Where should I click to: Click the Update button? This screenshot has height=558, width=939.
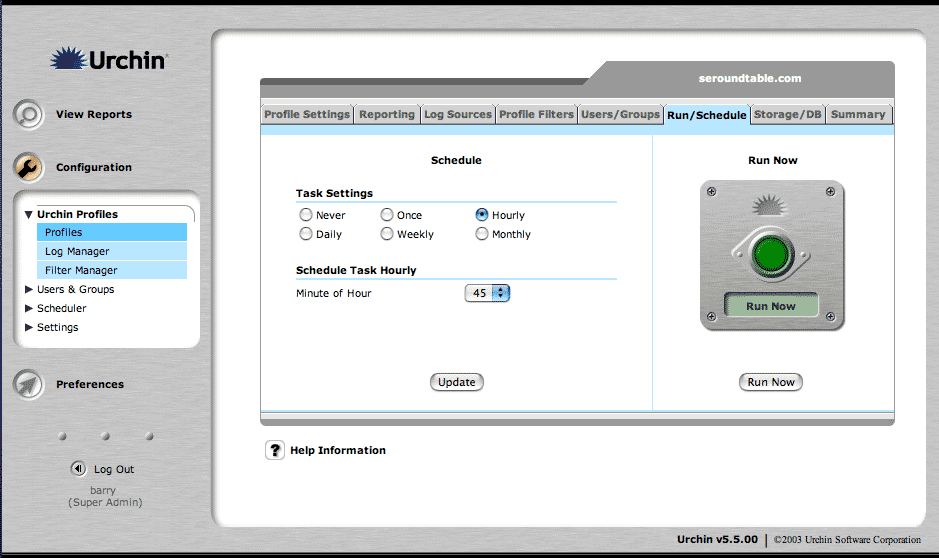pyautogui.click(x=457, y=382)
